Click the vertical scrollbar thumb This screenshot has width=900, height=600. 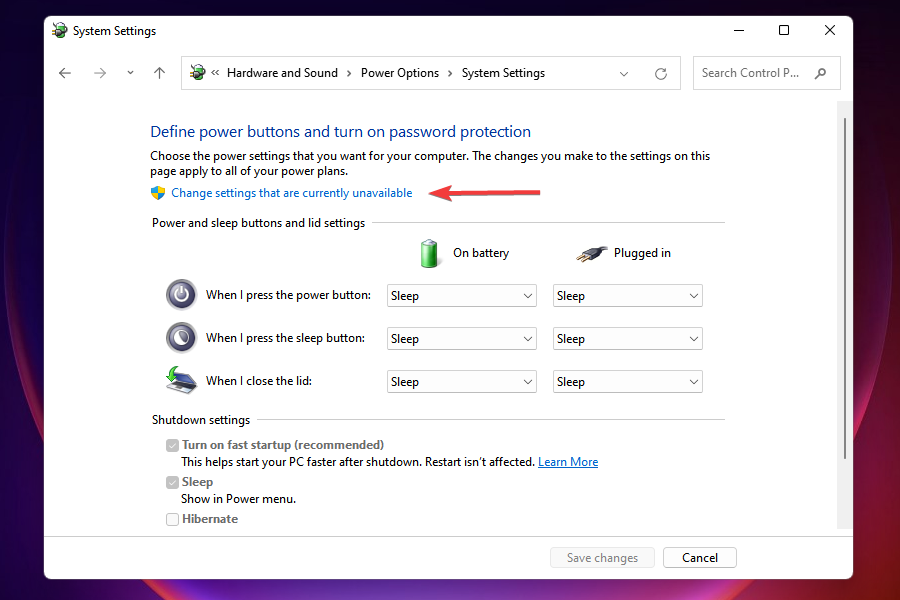[x=844, y=288]
